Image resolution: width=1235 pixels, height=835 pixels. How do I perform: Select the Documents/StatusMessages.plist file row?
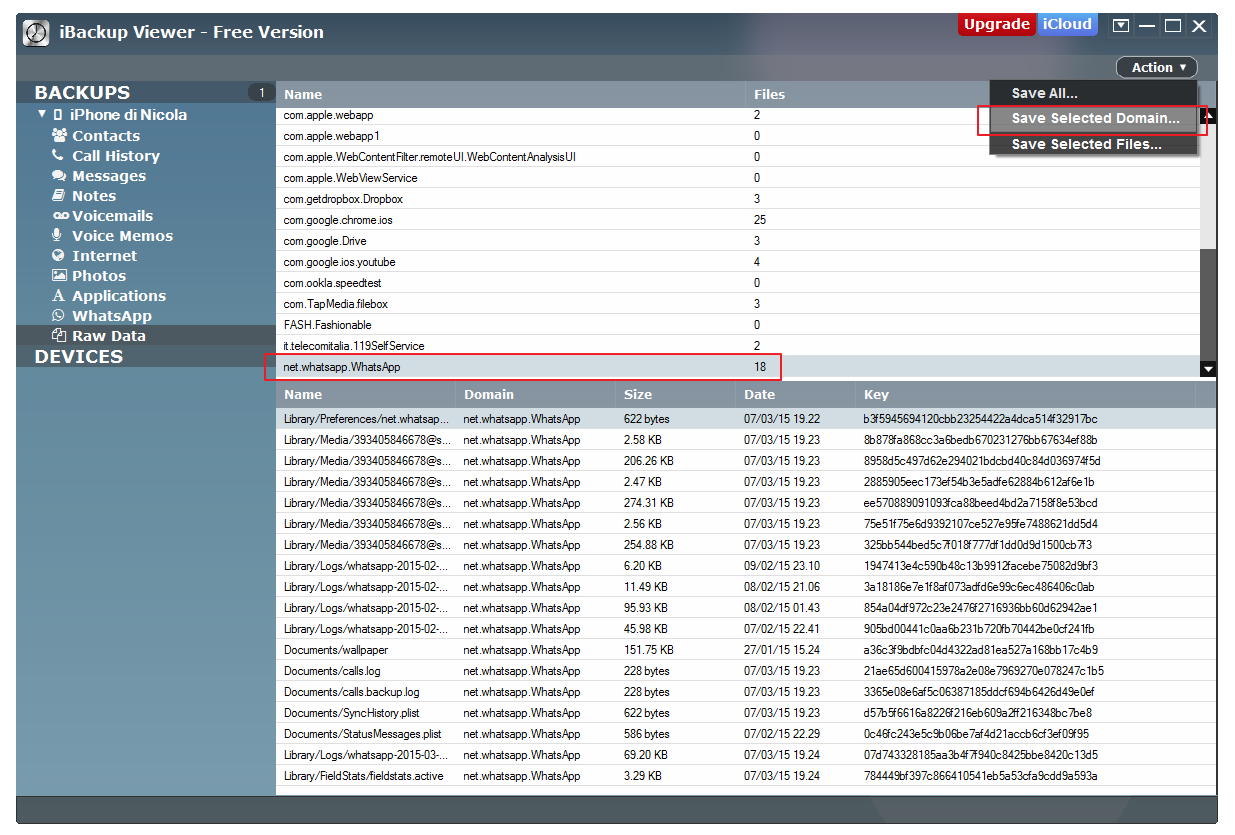(746, 733)
